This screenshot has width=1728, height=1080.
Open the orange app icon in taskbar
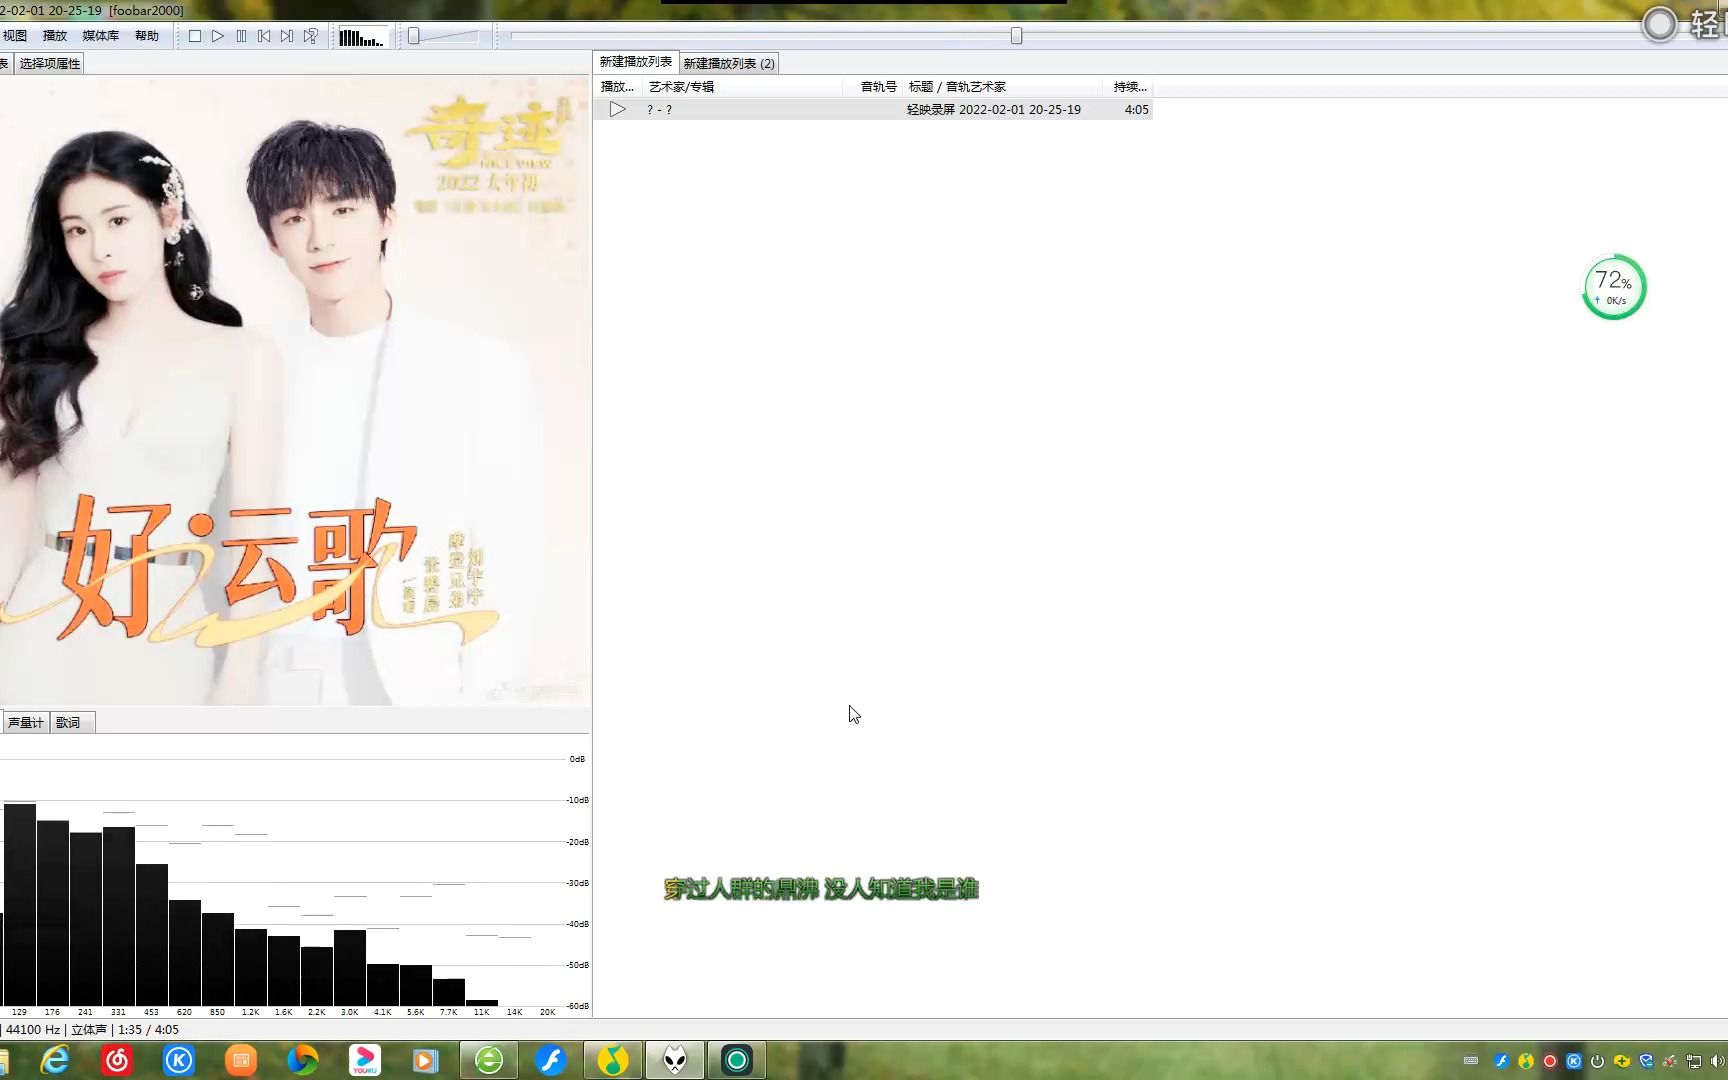241,1060
